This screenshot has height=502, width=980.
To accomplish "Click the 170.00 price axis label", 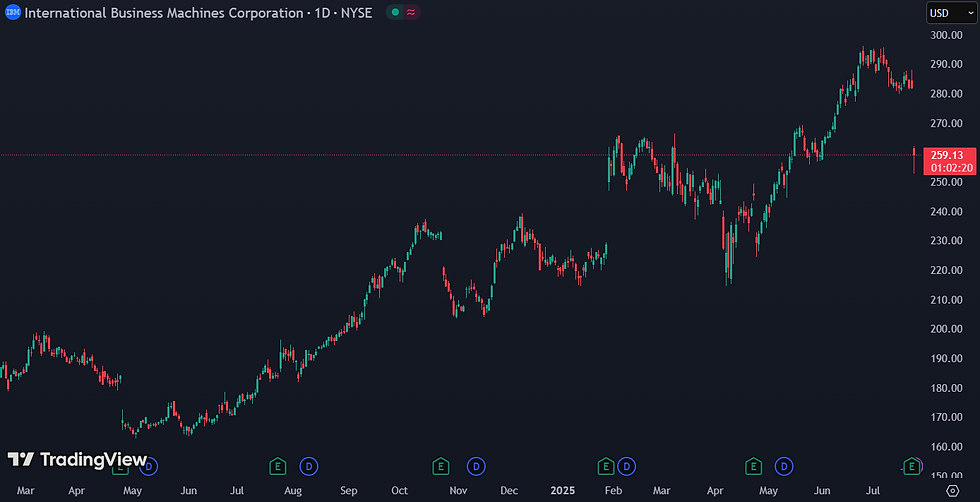I will point(946,417).
